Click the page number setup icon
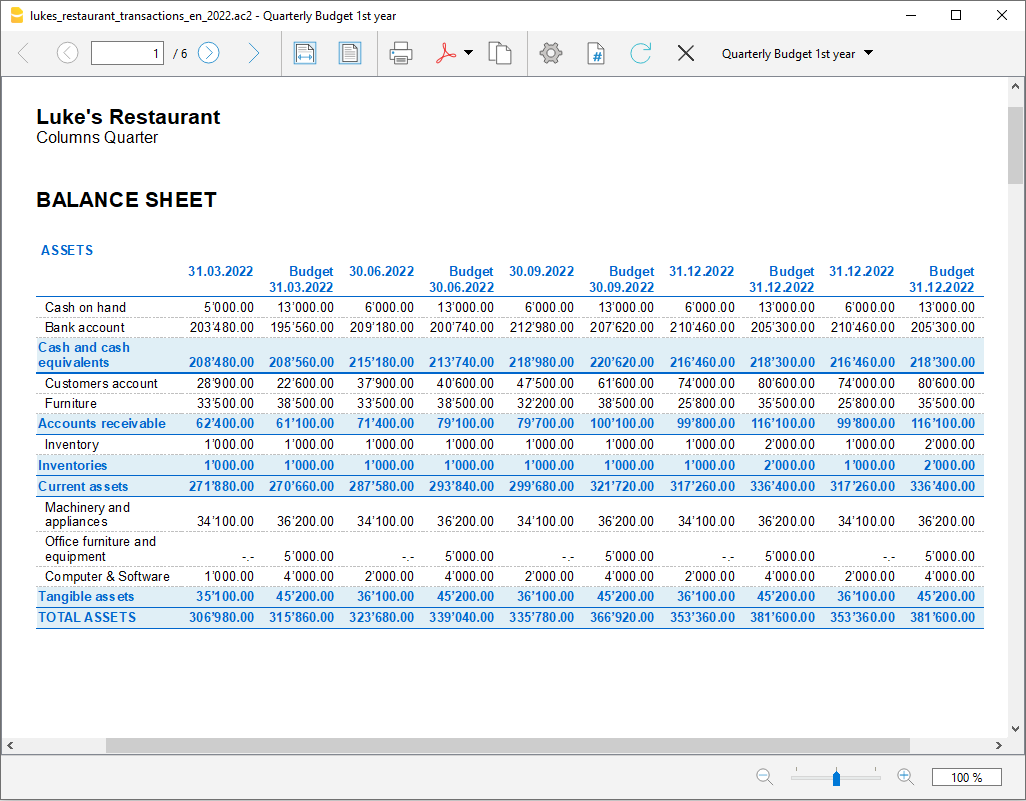Viewport: 1026px width, 801px height. [x=595, y=53]
